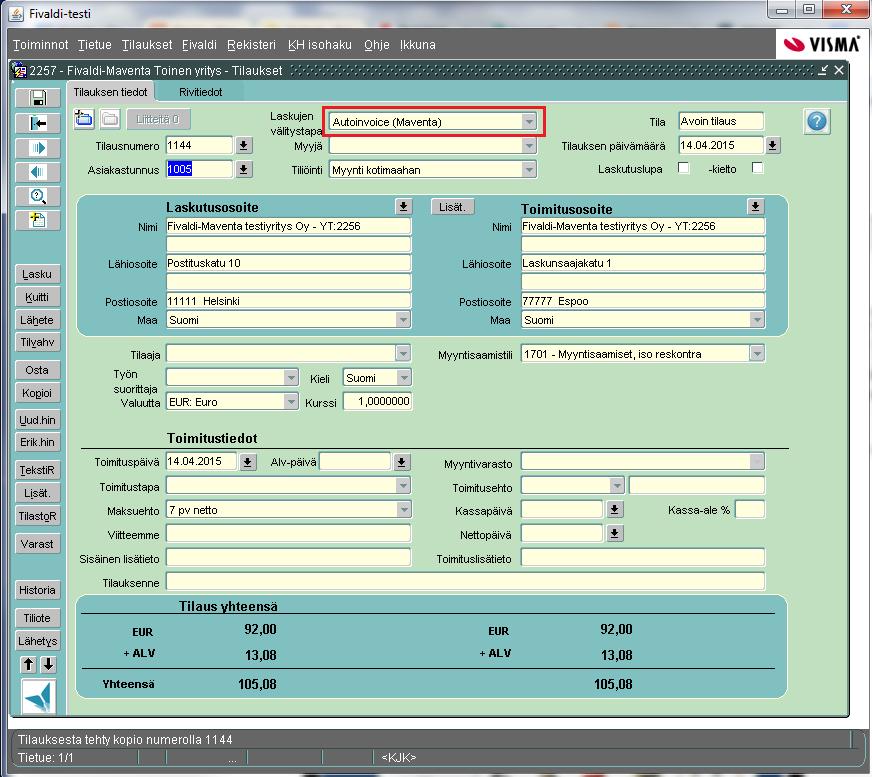Image resolution: width=872 pixels, height=777 pixels.
Task: Open the Valuutta EUR: Euro dropdown
Action: tap(291, 402)
